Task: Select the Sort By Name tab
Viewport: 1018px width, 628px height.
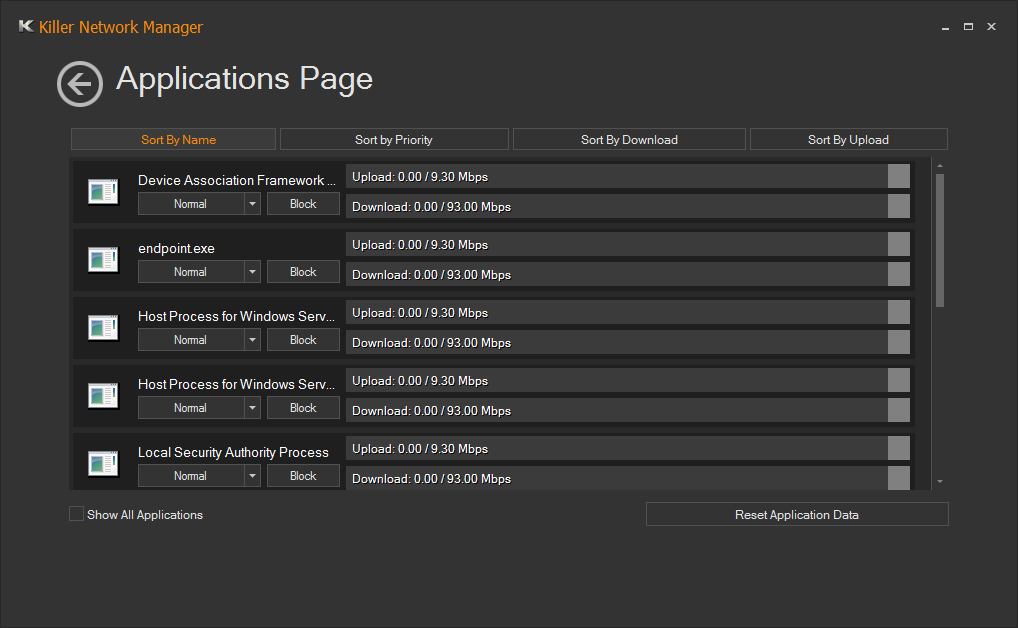Action: (x=173, y=140)
